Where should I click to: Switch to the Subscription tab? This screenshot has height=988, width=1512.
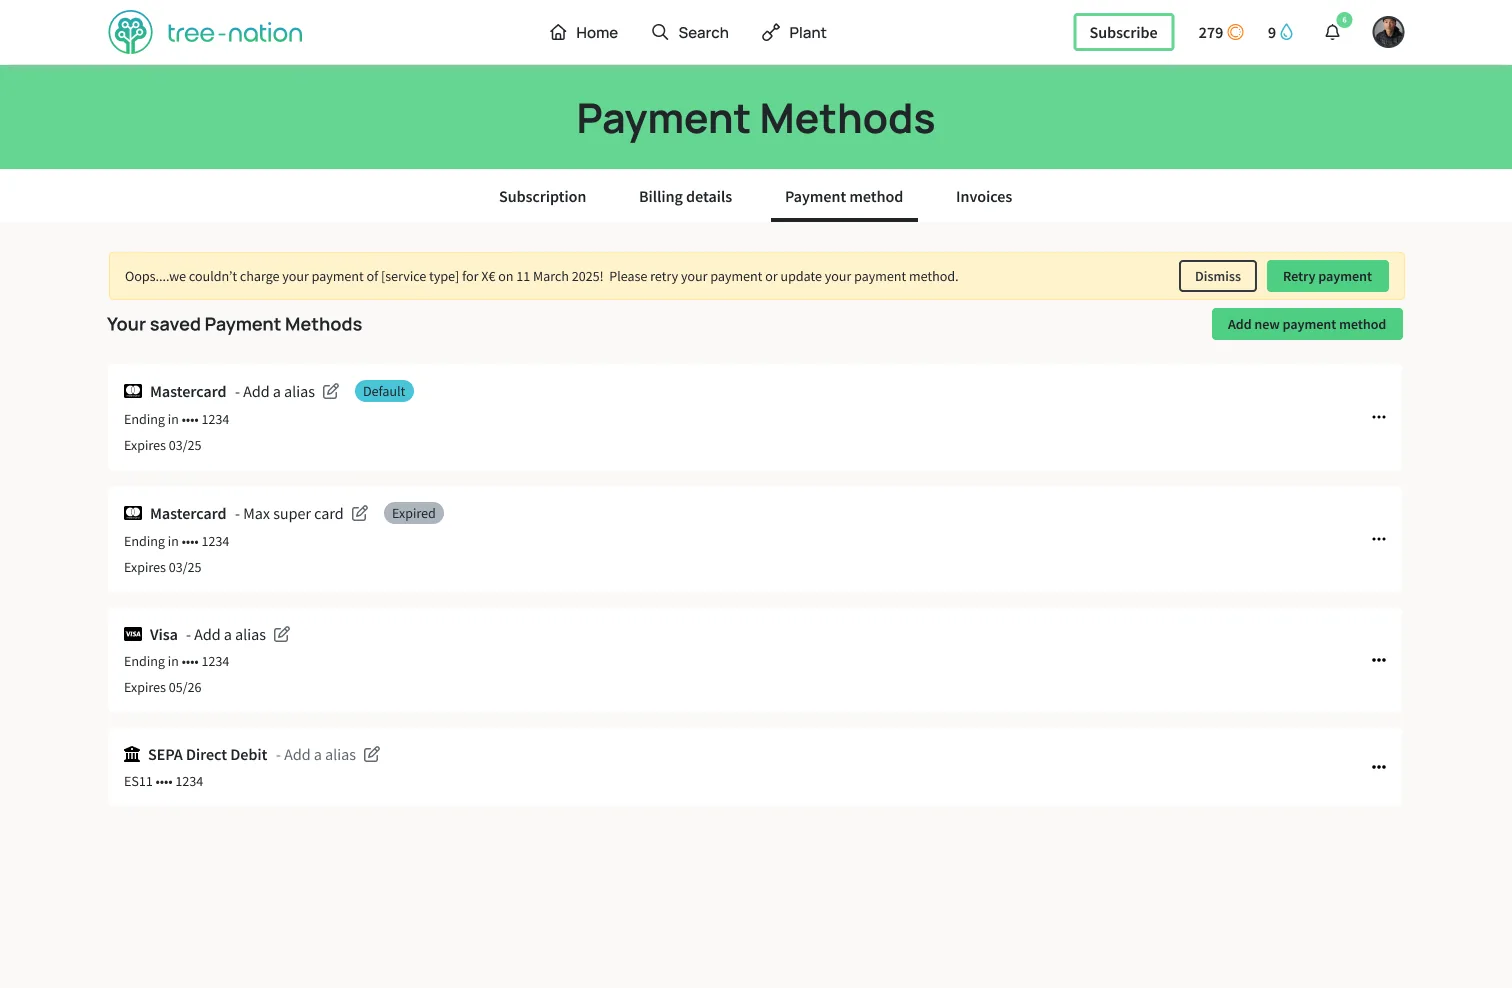pyautogui.click(x=542, y=197)
